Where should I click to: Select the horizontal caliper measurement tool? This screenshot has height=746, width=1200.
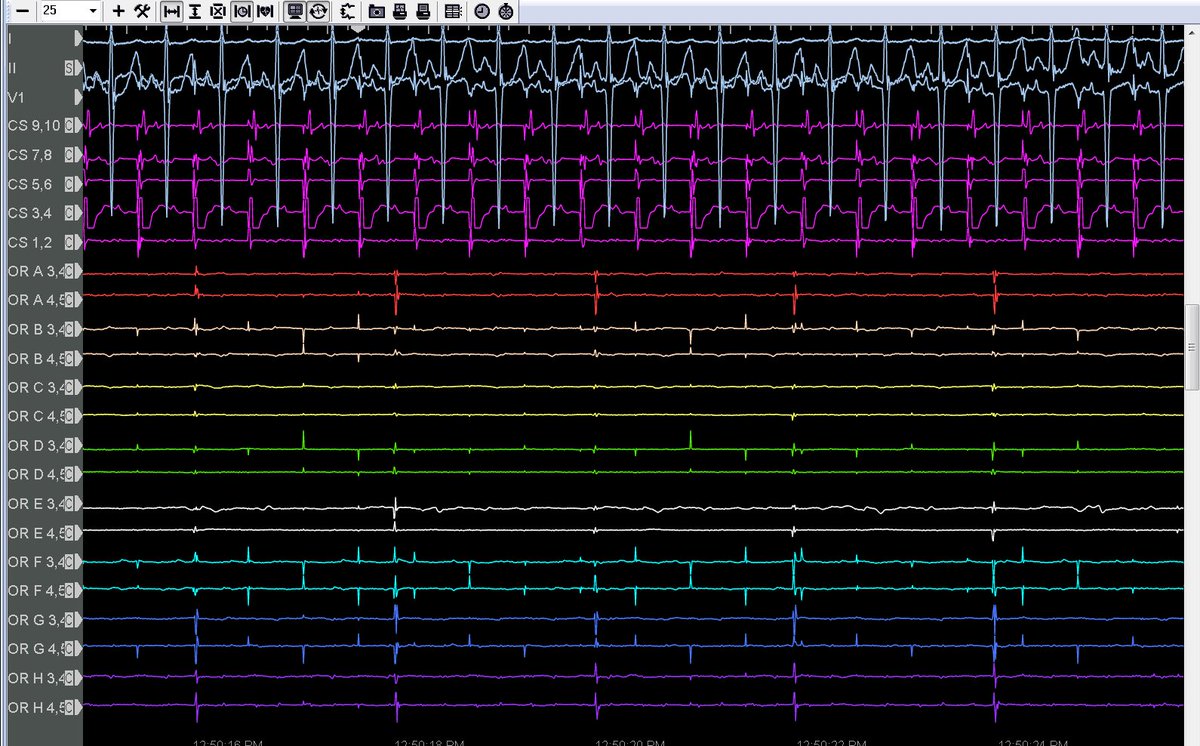point(172,11)
